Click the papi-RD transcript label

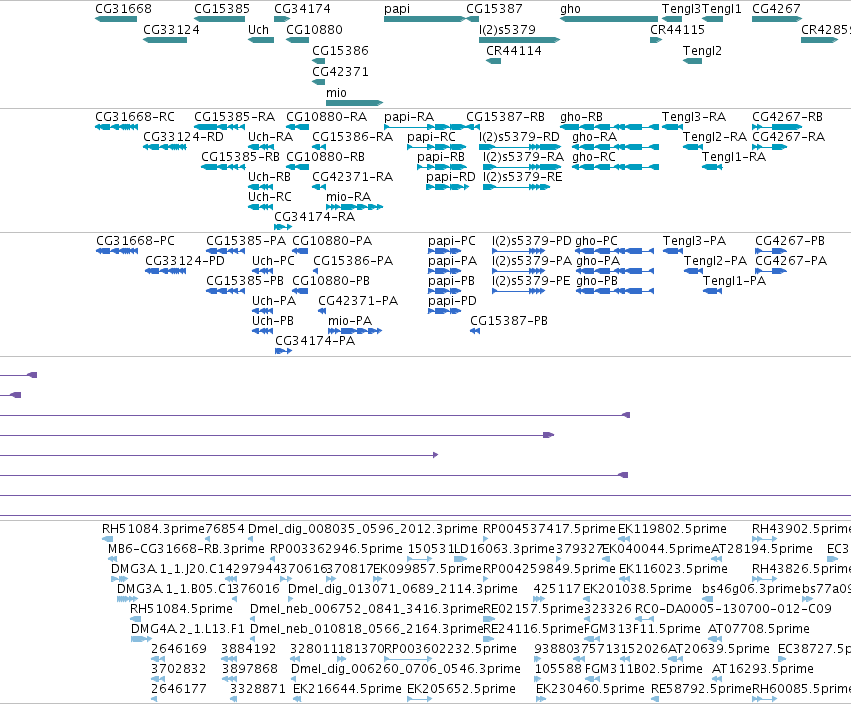tap(450, 177)
